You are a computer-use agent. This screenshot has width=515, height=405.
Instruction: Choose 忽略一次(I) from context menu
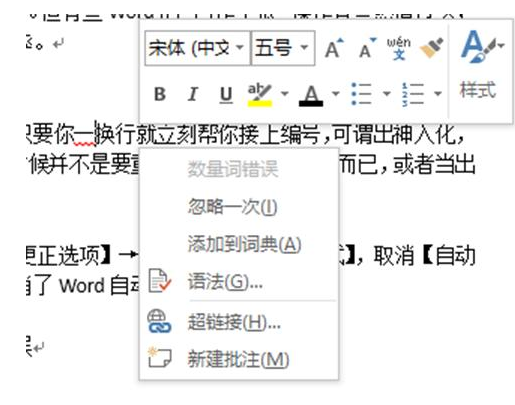pyautogui.click(x=239, y=207)
